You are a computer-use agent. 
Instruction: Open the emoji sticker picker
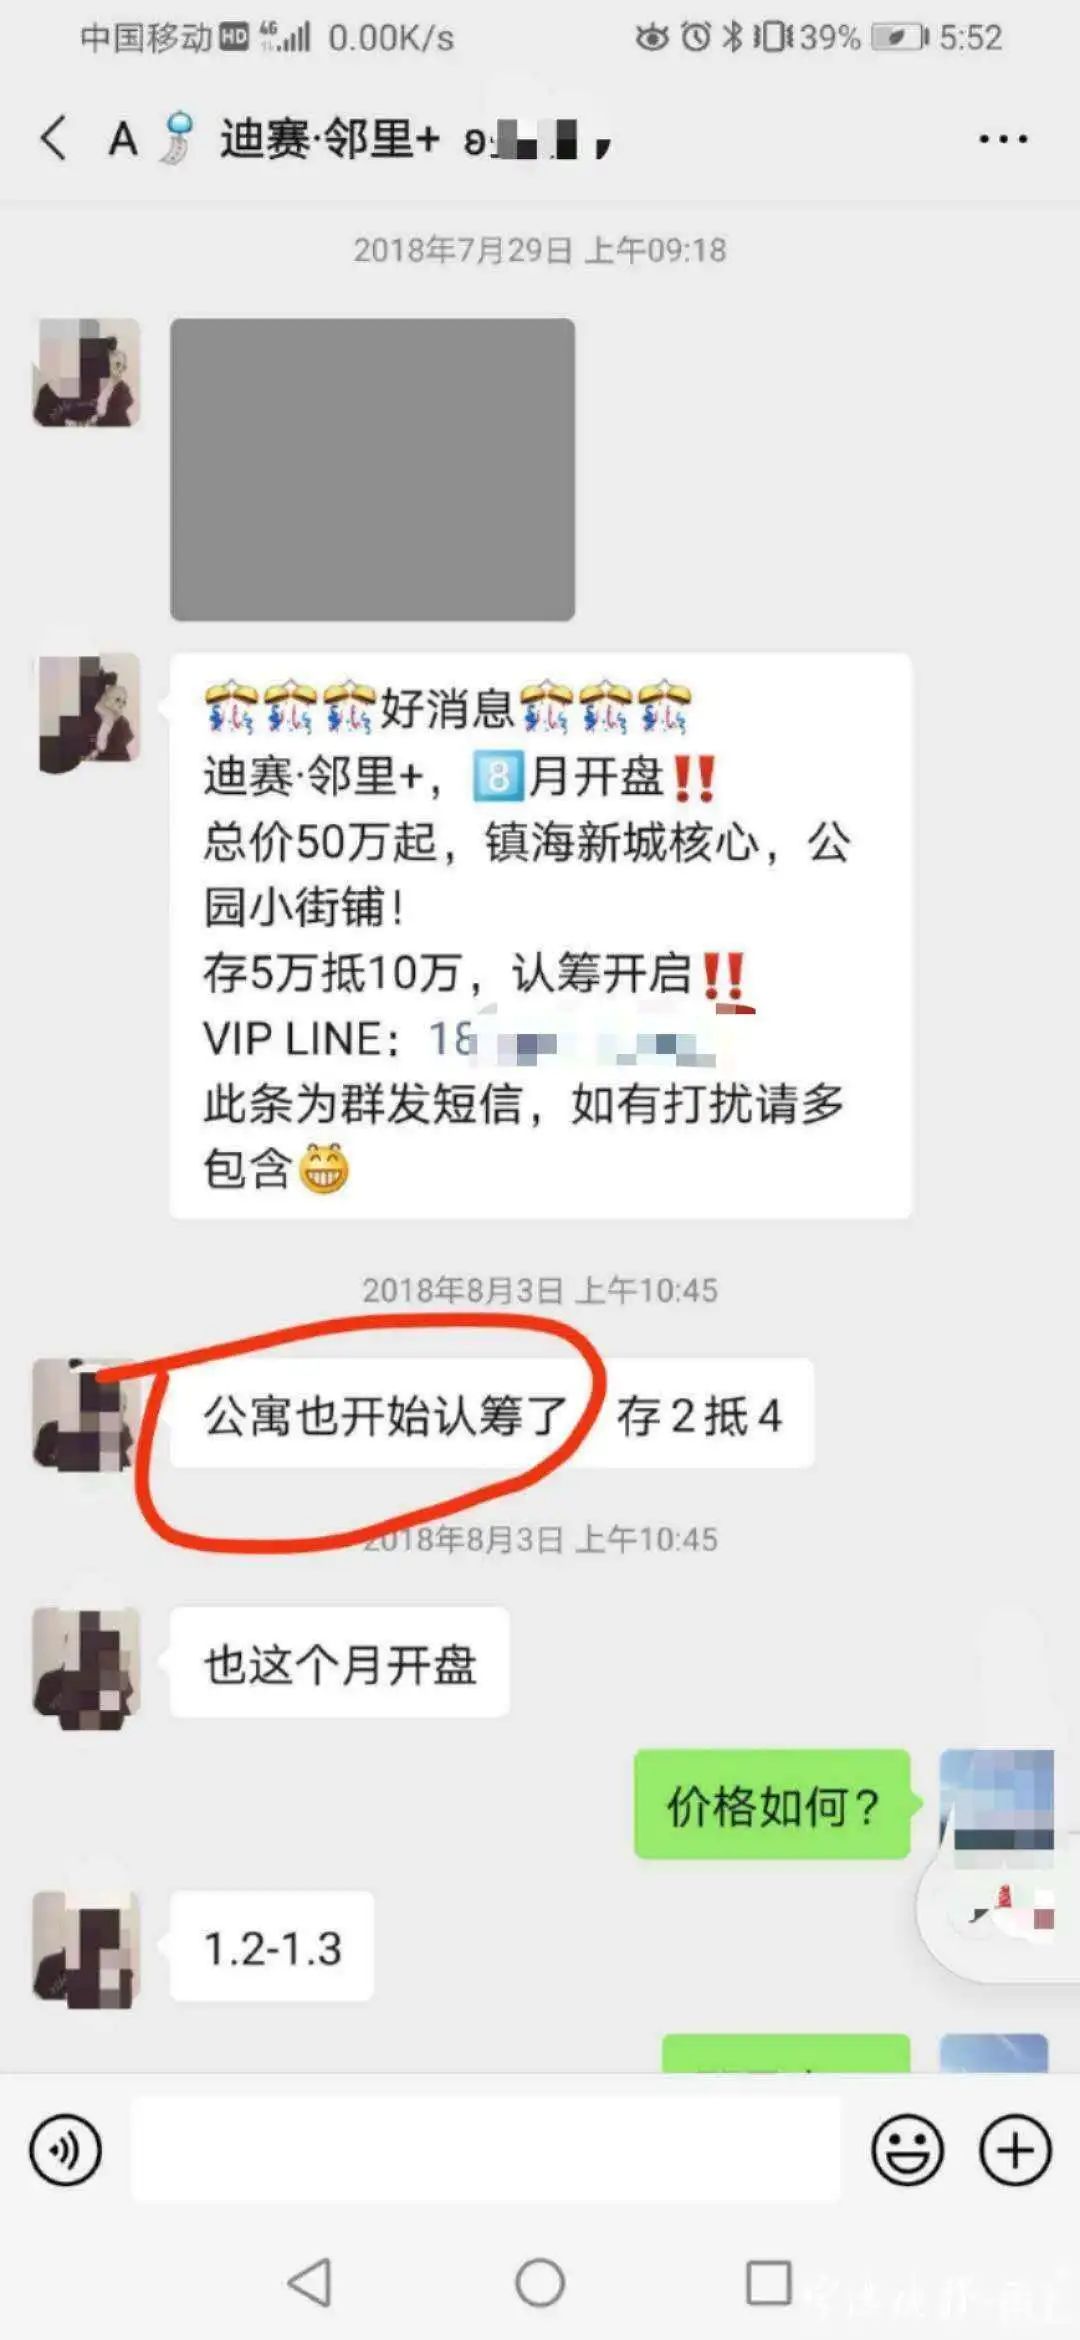coord(907,2149)
